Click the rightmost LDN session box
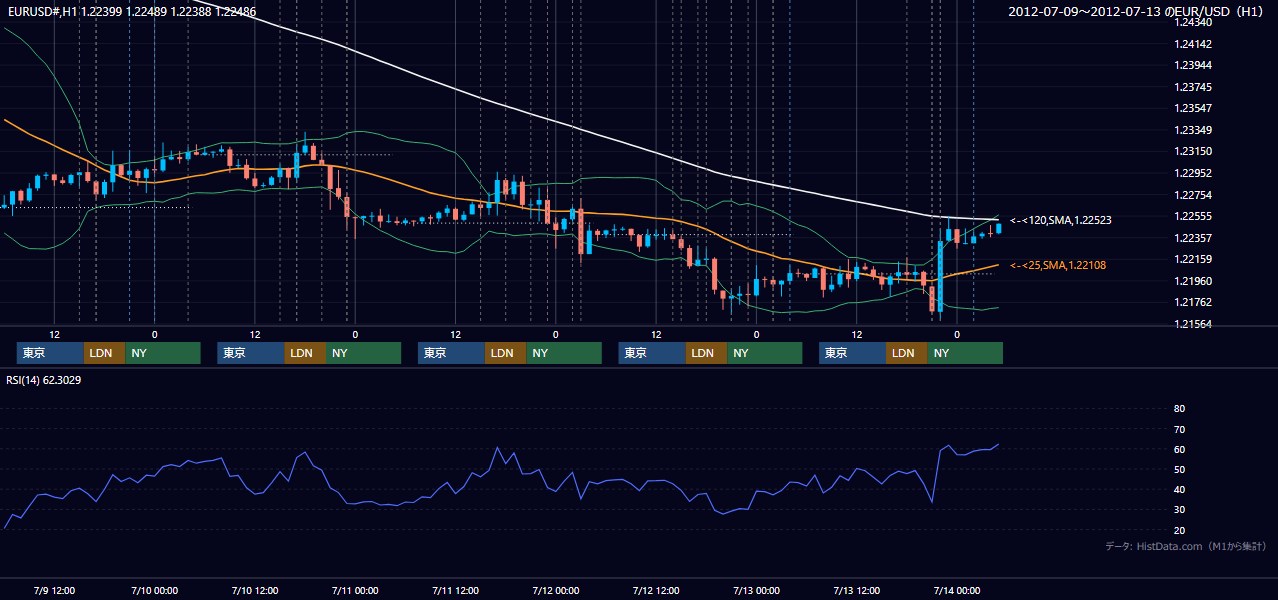 tap(907, 353)
